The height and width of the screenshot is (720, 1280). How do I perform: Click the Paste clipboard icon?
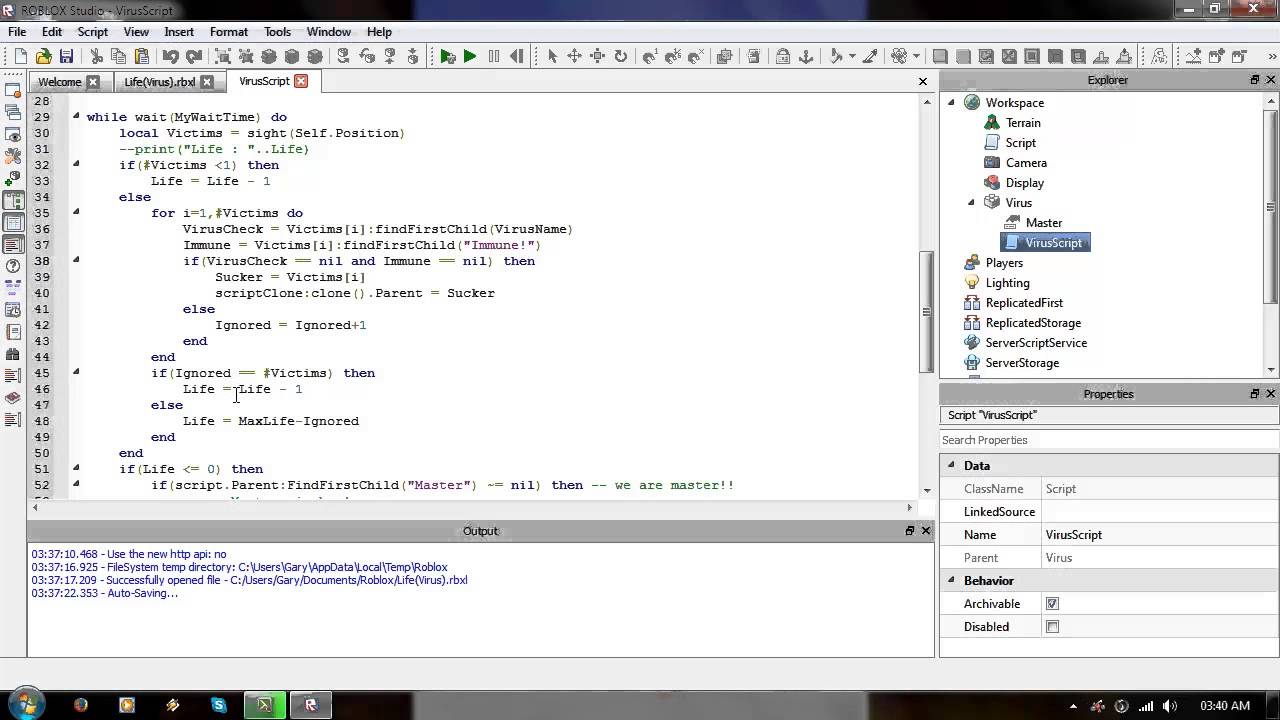tap(142, 57)
